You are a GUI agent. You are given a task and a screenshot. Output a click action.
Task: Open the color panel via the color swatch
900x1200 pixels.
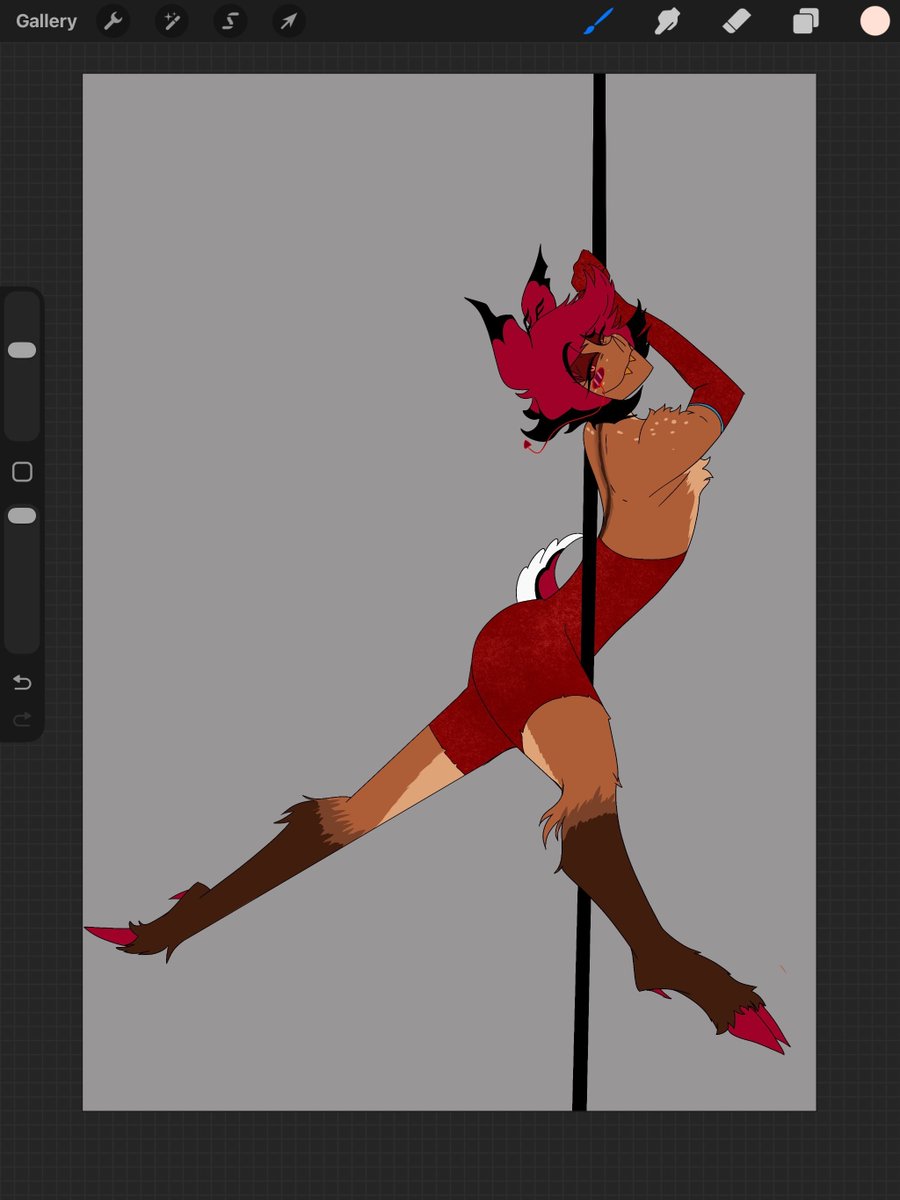pos(873,20)
